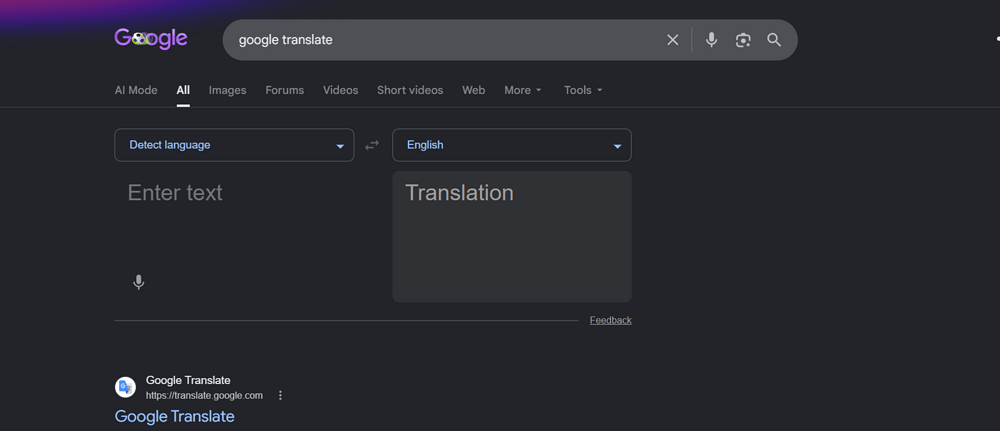1000x431 pixels.
Task: Switch to AI Mode tab
Action: (x=136, y=91)
